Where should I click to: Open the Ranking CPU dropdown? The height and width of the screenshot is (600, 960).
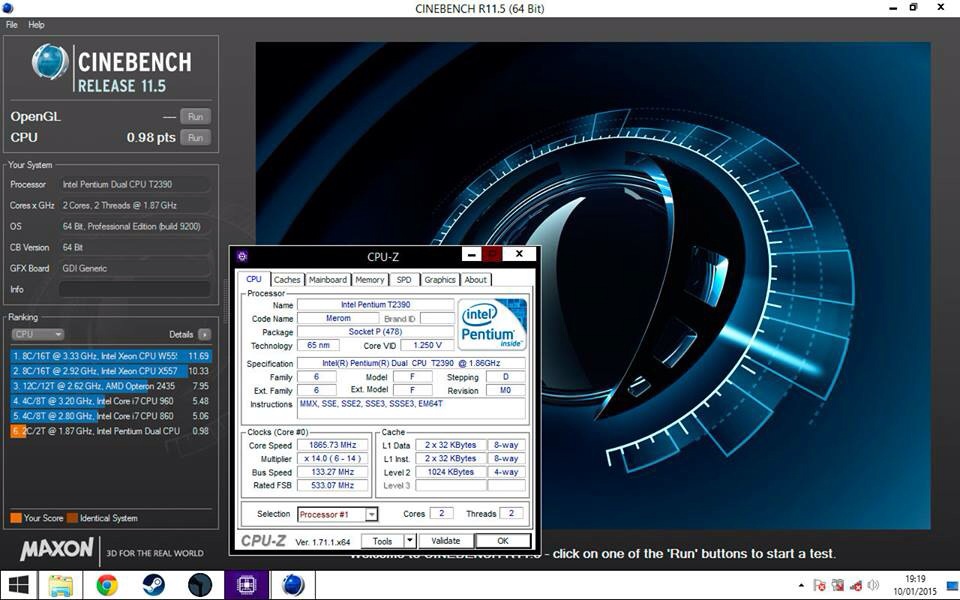(x=38, y=334)
